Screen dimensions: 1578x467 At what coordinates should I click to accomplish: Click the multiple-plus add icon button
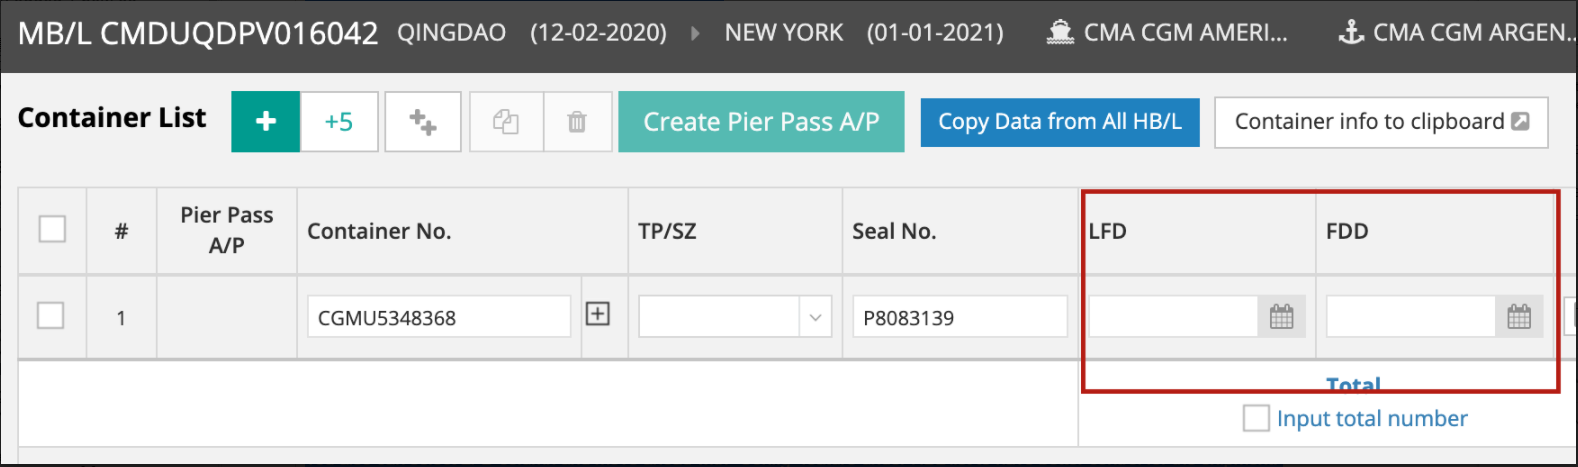(423, 122)
